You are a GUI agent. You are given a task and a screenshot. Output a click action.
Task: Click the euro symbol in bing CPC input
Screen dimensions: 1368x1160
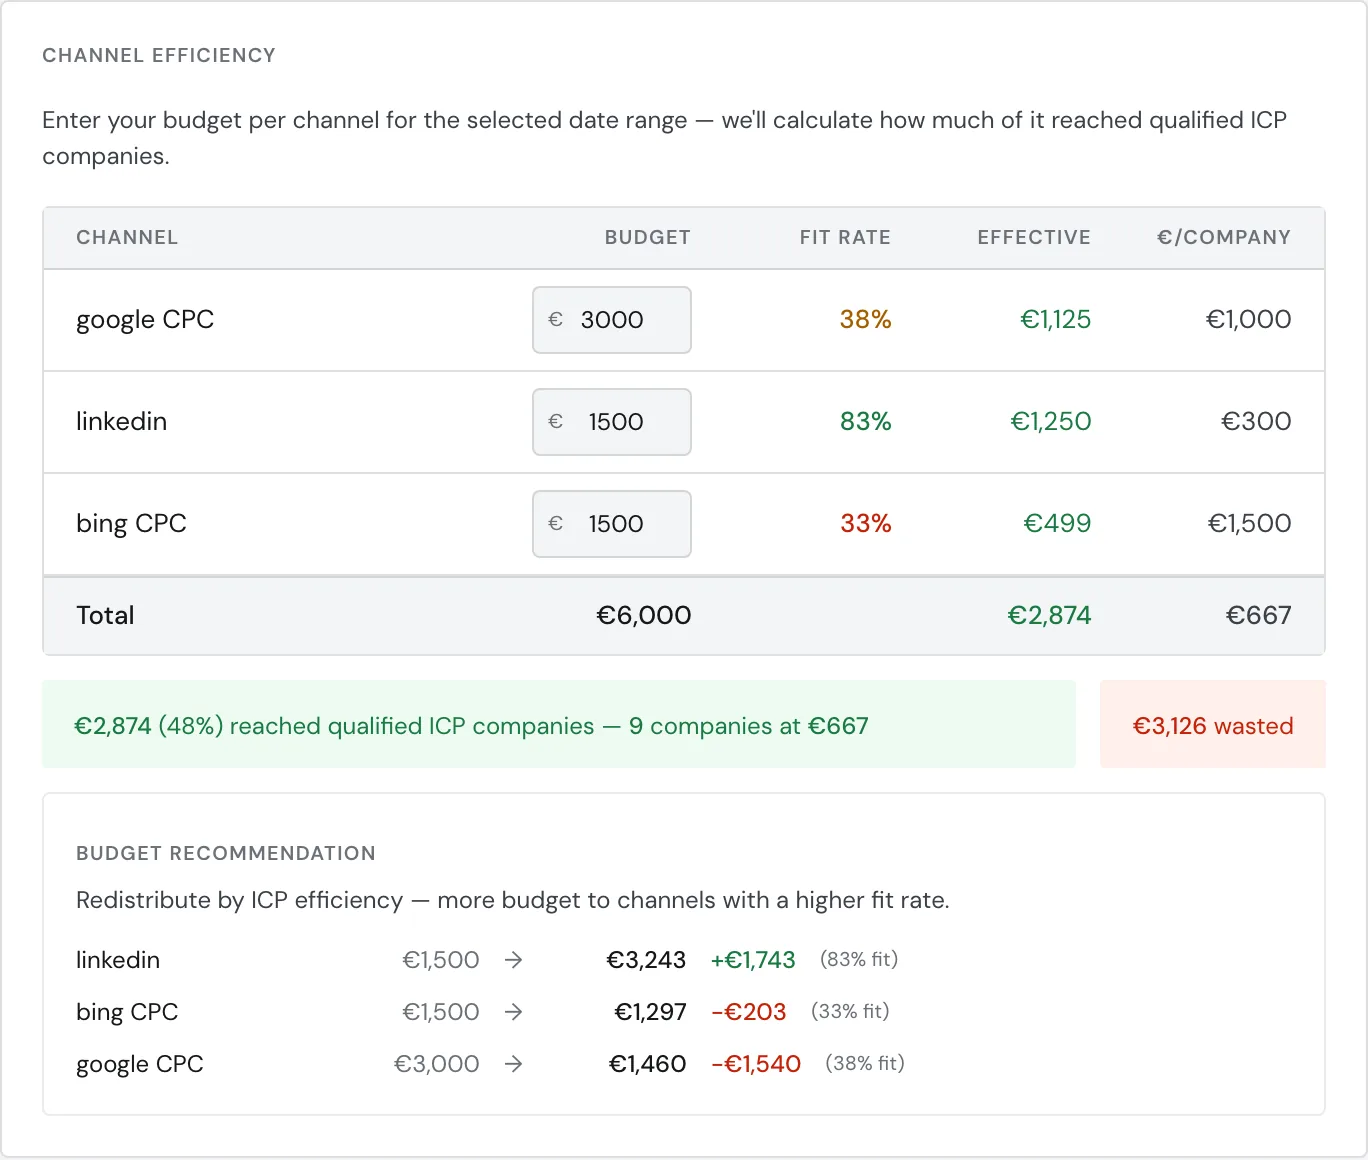click(556, 524)
